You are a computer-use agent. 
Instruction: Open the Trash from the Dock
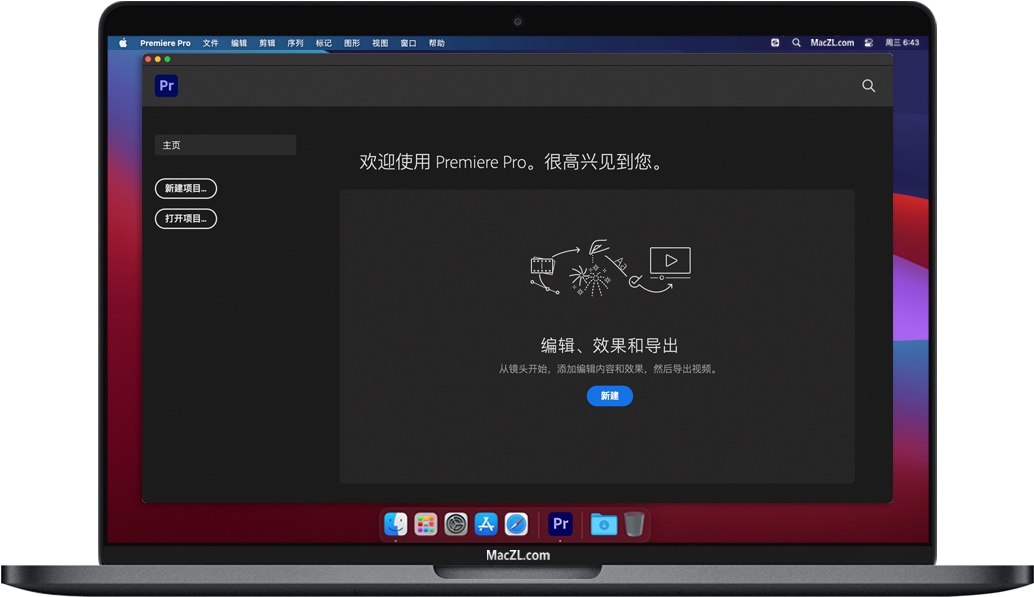tap(635, 524)
